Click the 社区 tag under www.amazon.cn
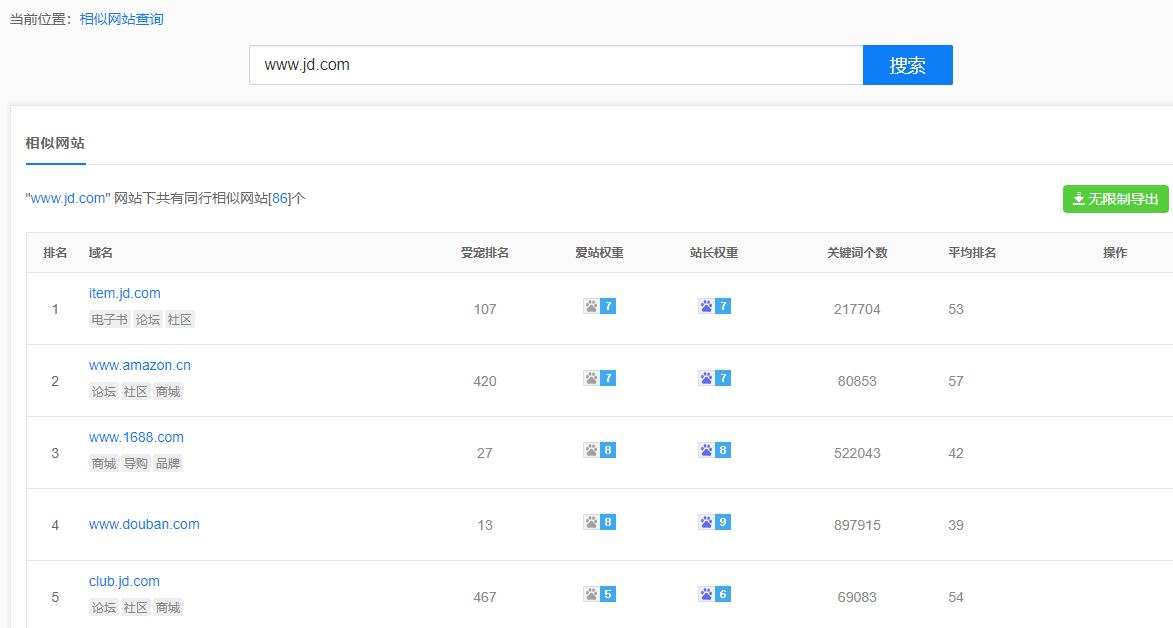Viewport: 1173px width, 628px height. (136, 391)
